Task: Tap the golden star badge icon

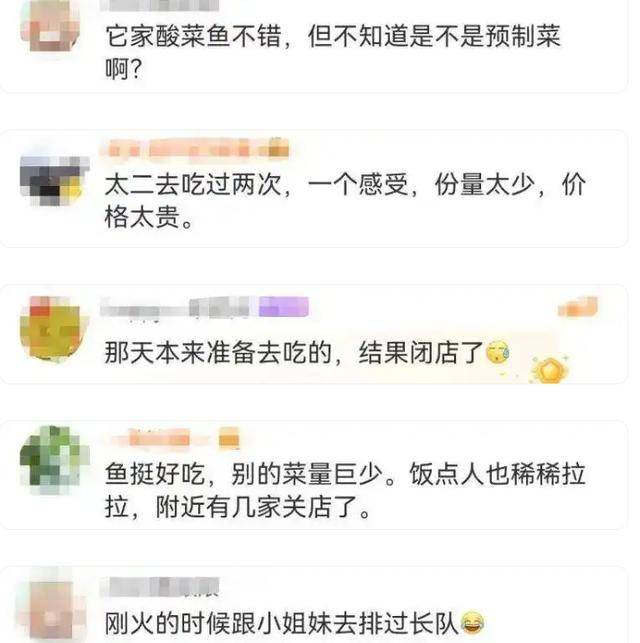Action: (x=550, y=369)
